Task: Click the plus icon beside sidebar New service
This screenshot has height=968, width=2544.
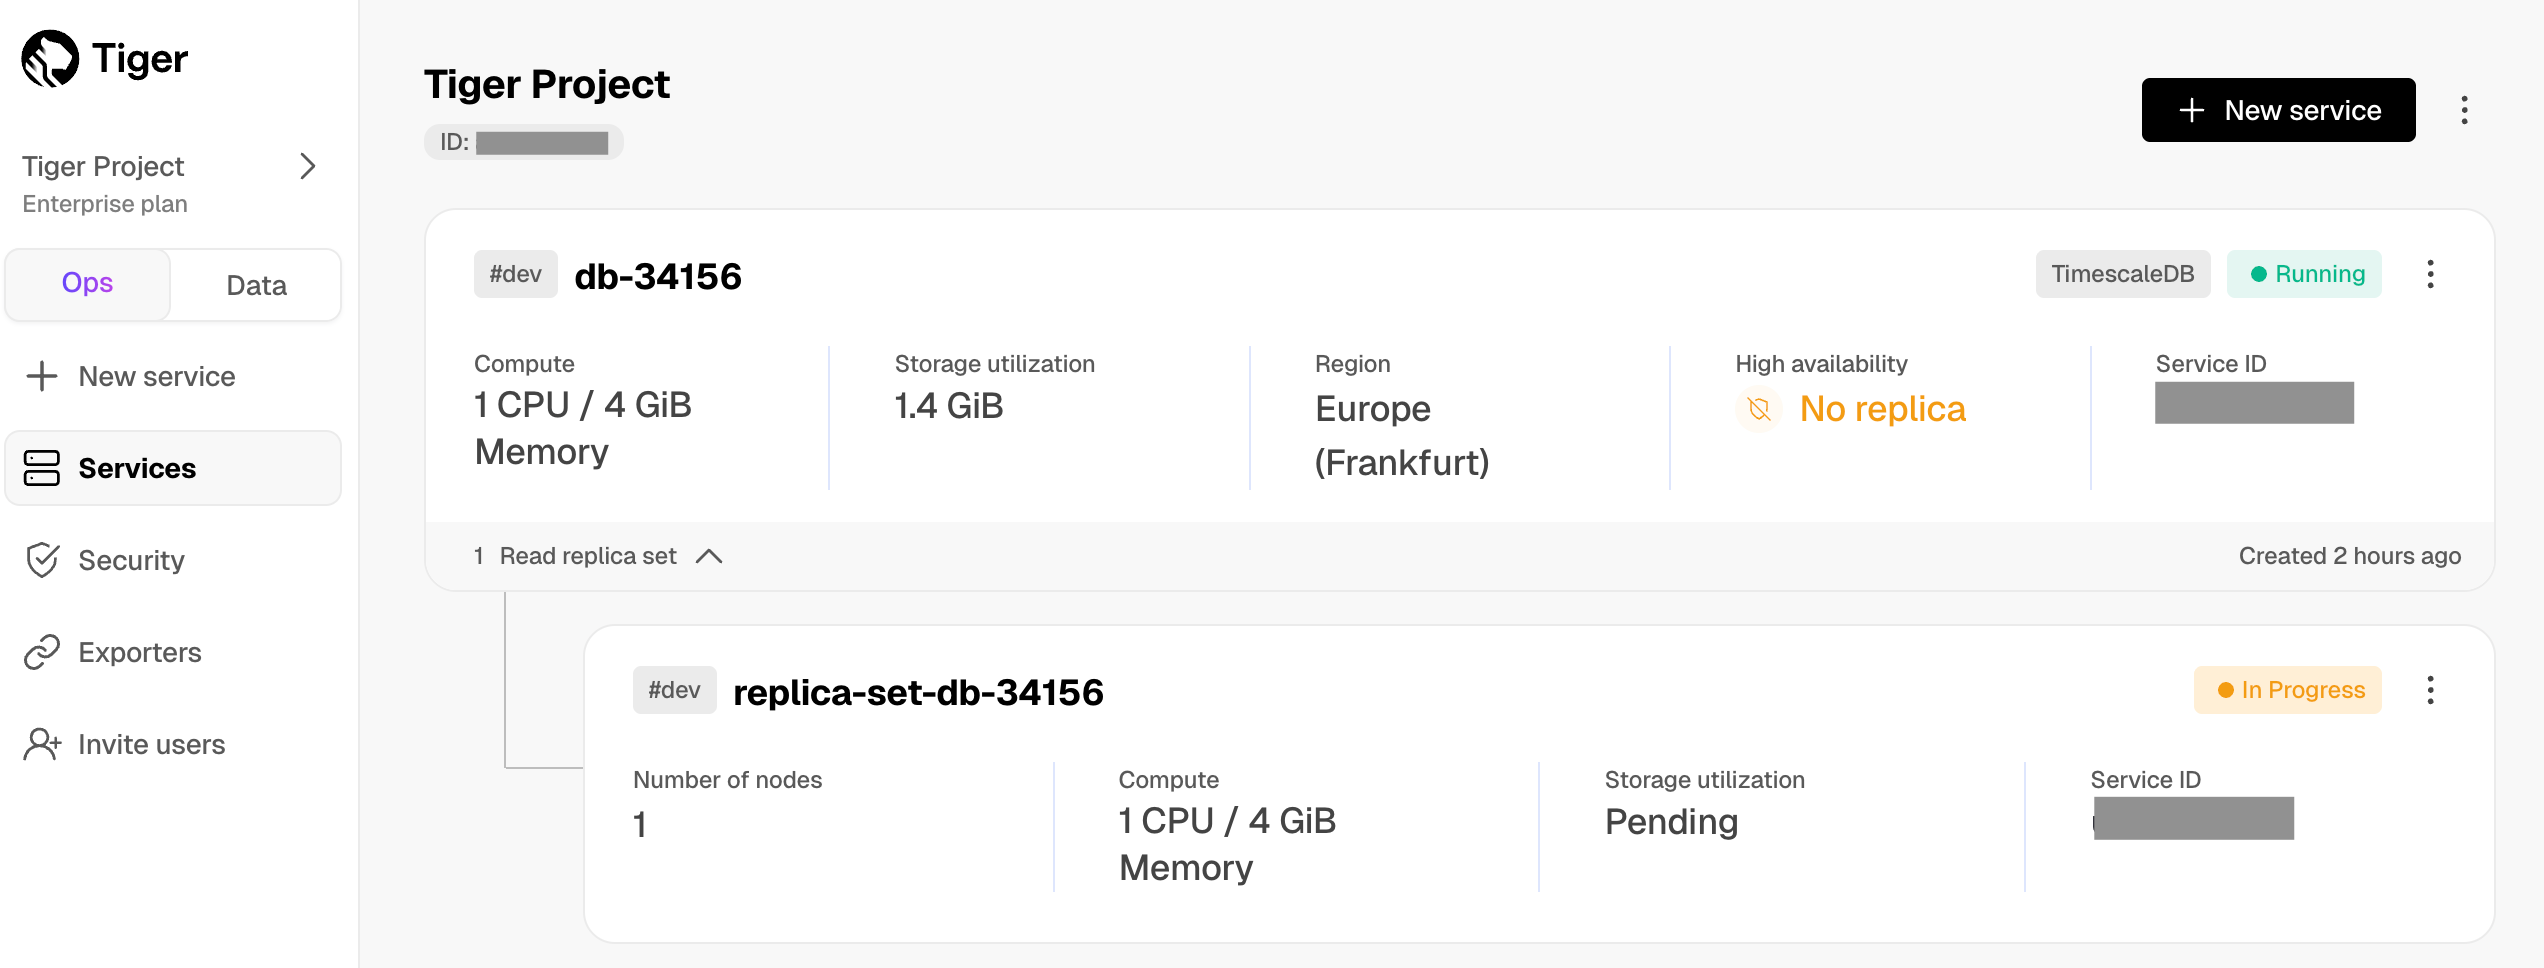Action: pyautogui.click(x=42, y=376)
